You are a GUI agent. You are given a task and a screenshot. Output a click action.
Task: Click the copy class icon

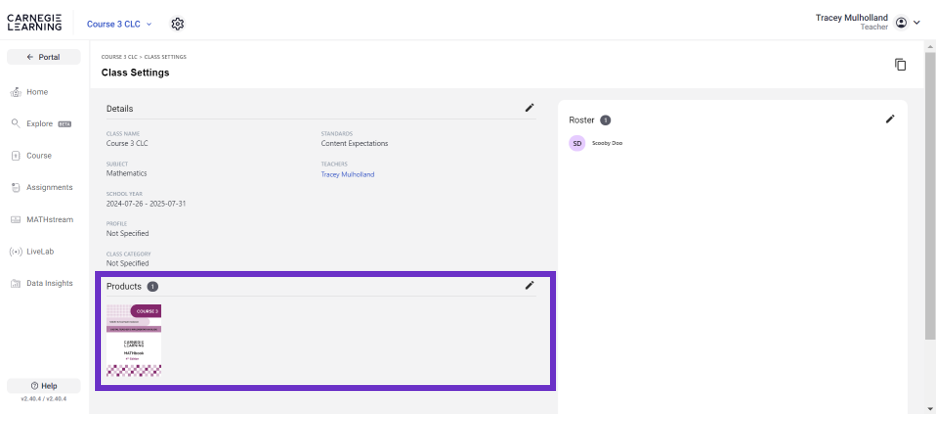tap(900, 64)
